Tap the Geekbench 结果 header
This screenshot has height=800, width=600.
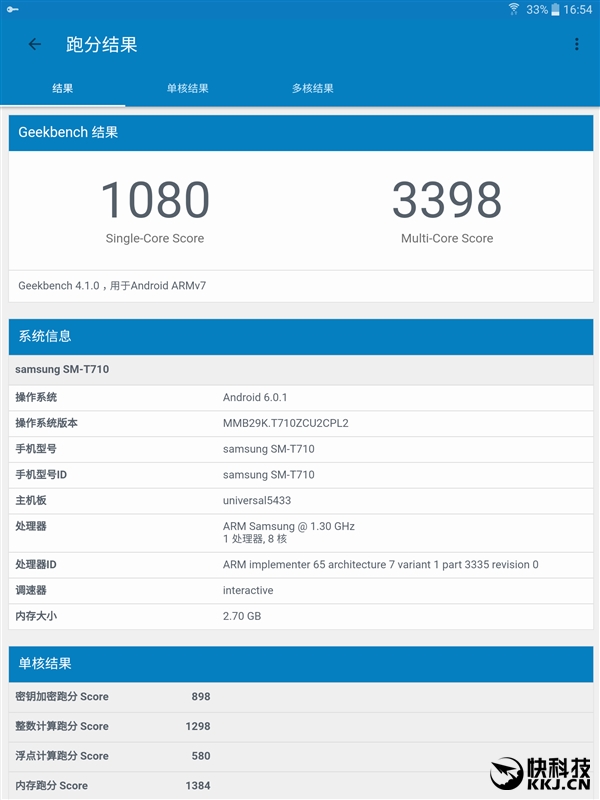pos(301,133)
